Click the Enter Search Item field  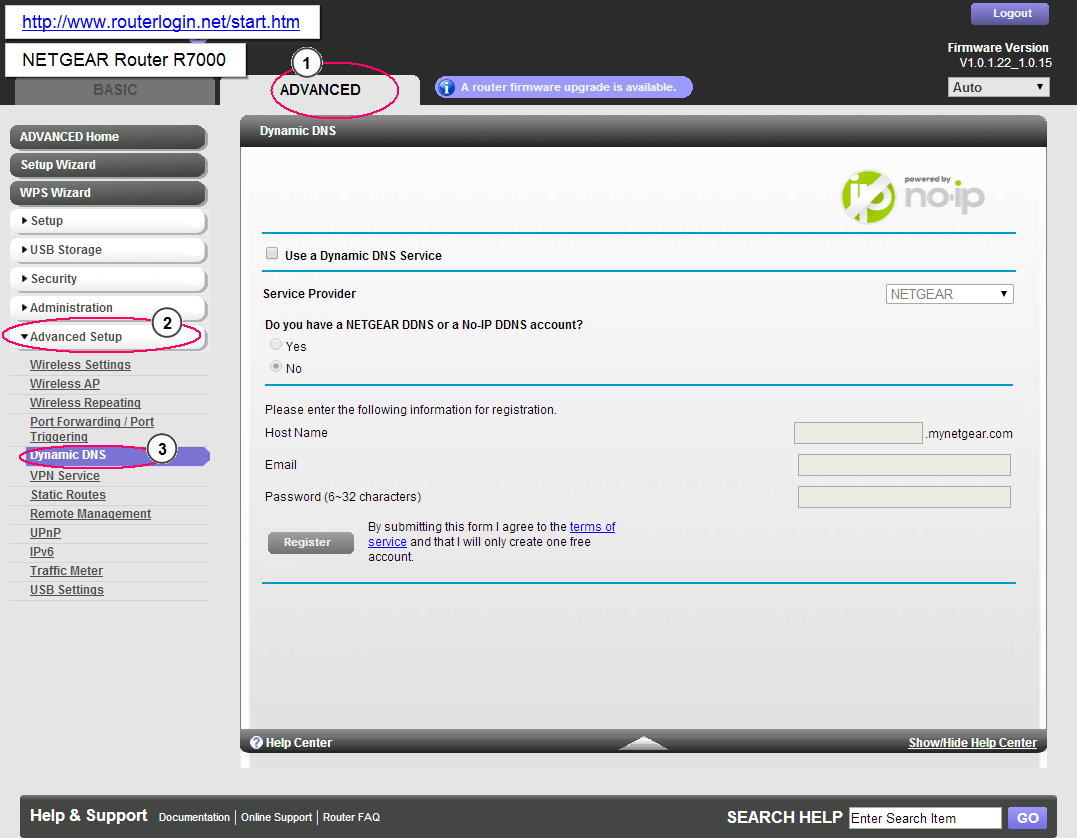[925, 818]
